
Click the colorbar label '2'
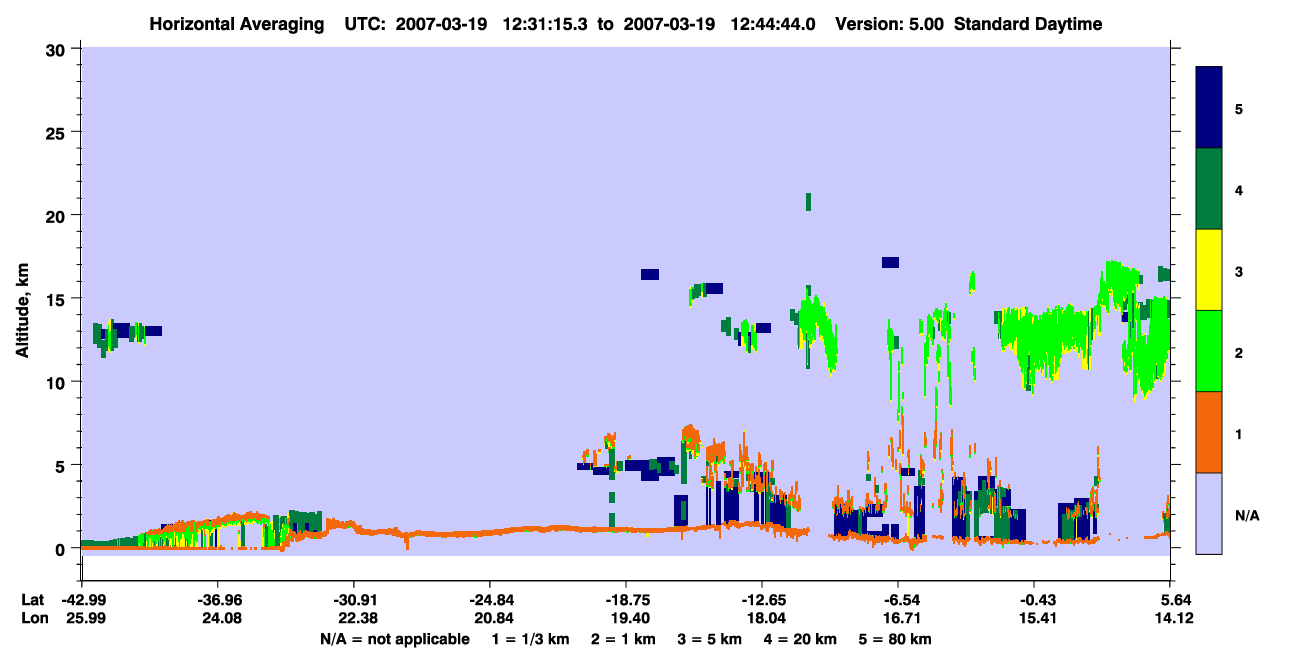coord(1238,352)
